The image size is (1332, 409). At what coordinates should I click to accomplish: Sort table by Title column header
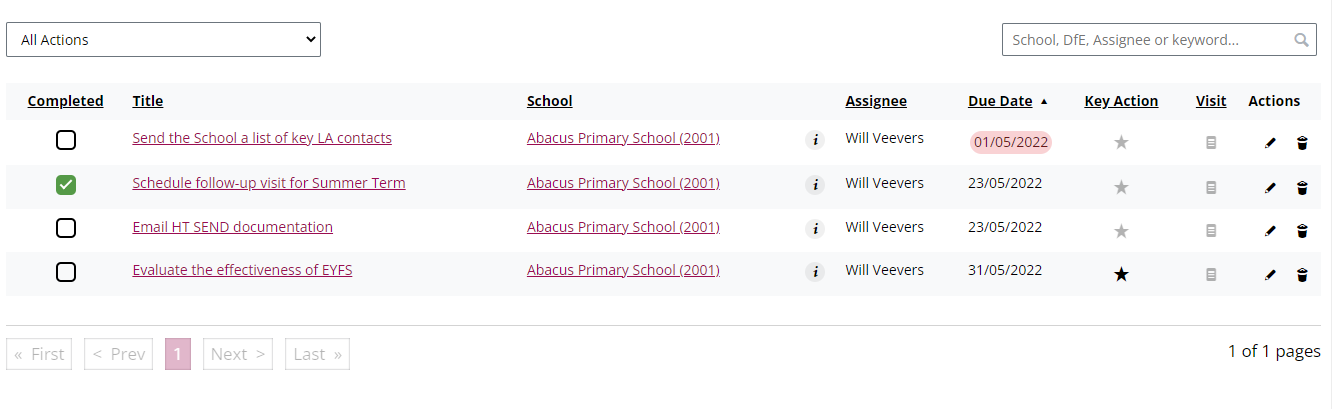click(x=148, y=101)
